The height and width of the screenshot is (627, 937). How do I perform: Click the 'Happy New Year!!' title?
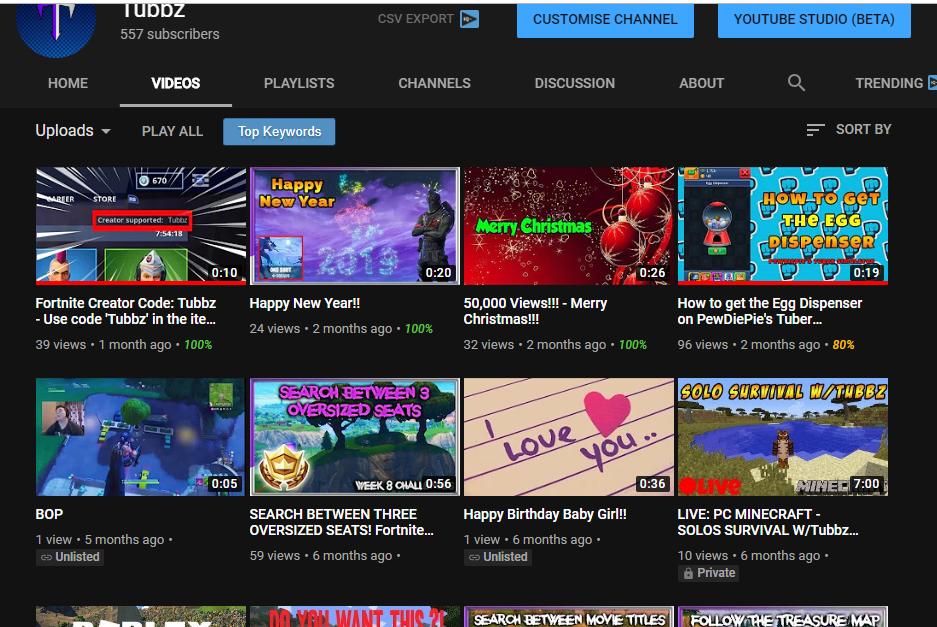305,303
